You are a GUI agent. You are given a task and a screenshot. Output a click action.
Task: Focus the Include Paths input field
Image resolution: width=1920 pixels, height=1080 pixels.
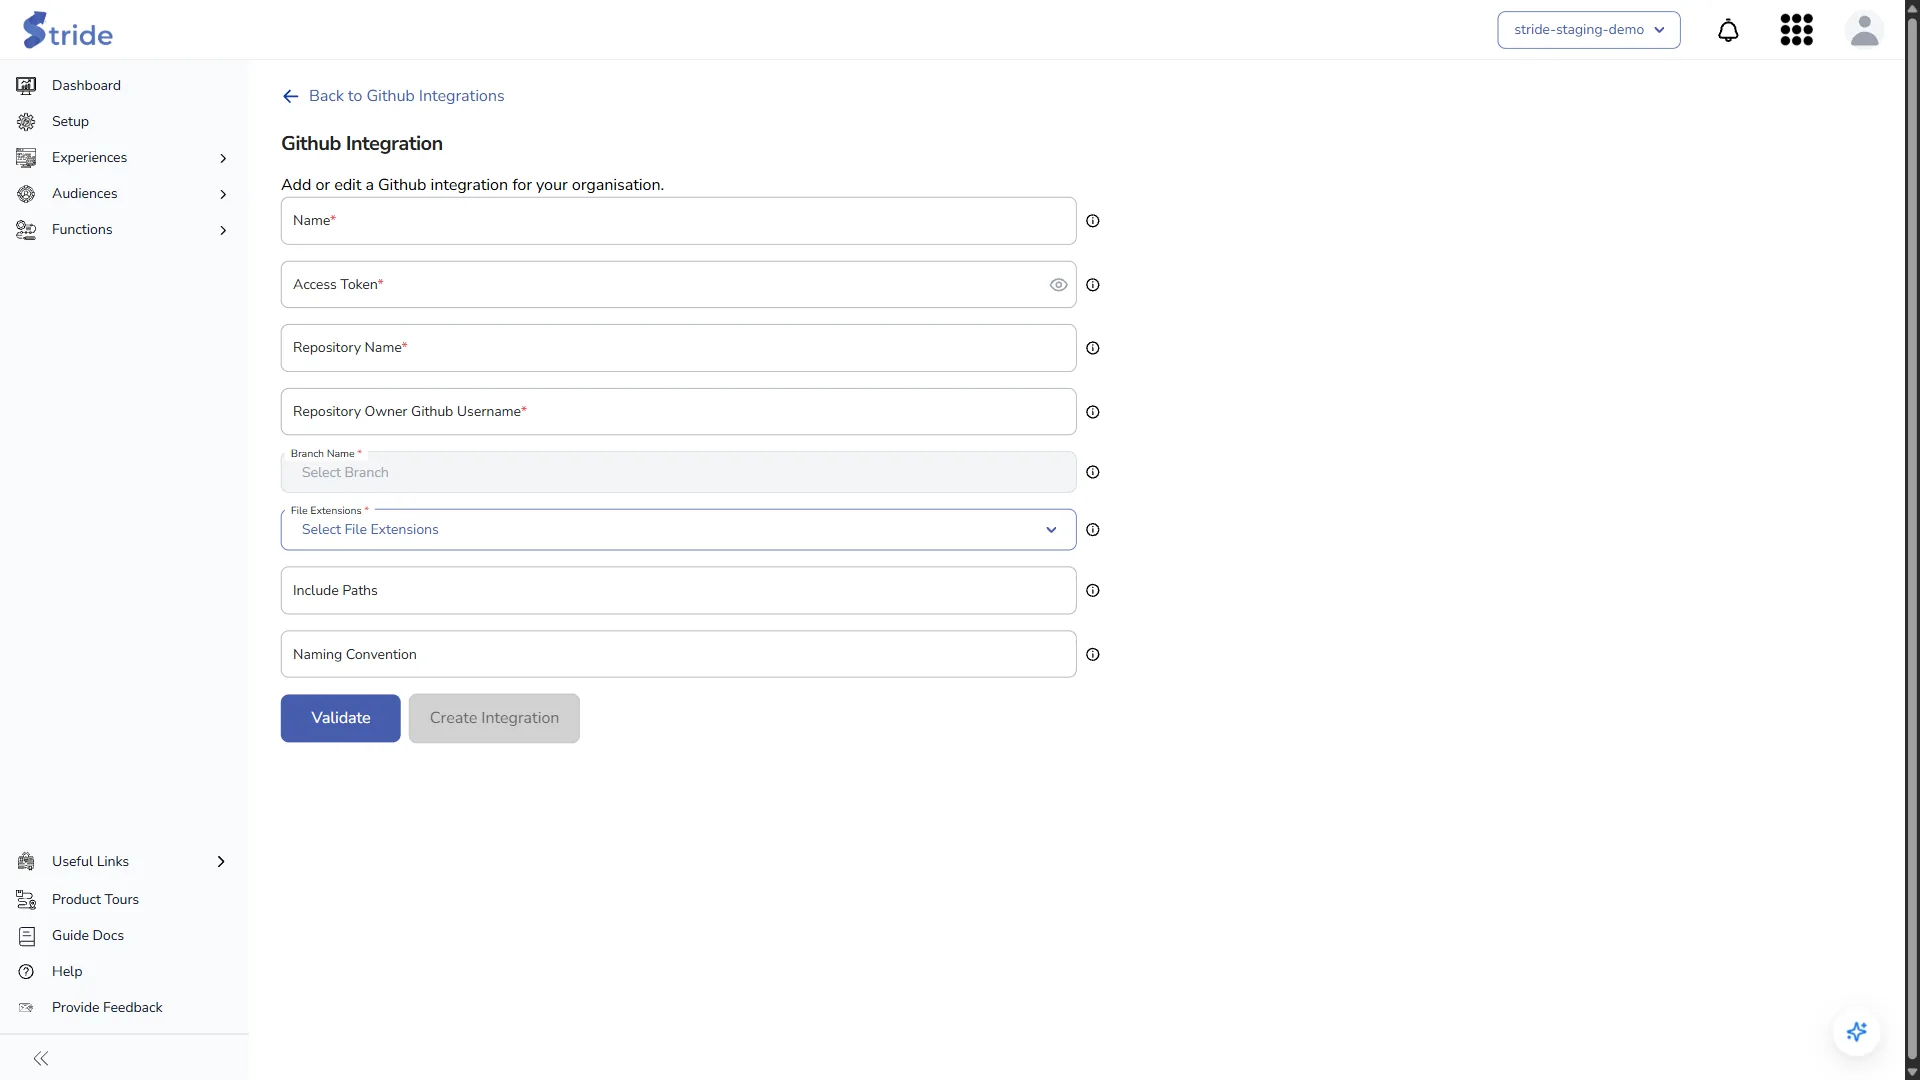(x=678, y=591)
